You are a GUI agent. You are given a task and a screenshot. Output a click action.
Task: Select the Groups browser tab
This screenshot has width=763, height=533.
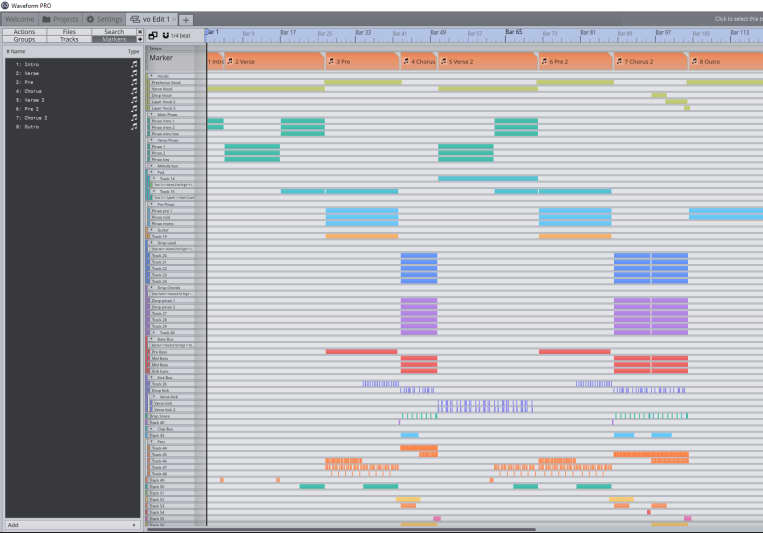pos(24,39)
